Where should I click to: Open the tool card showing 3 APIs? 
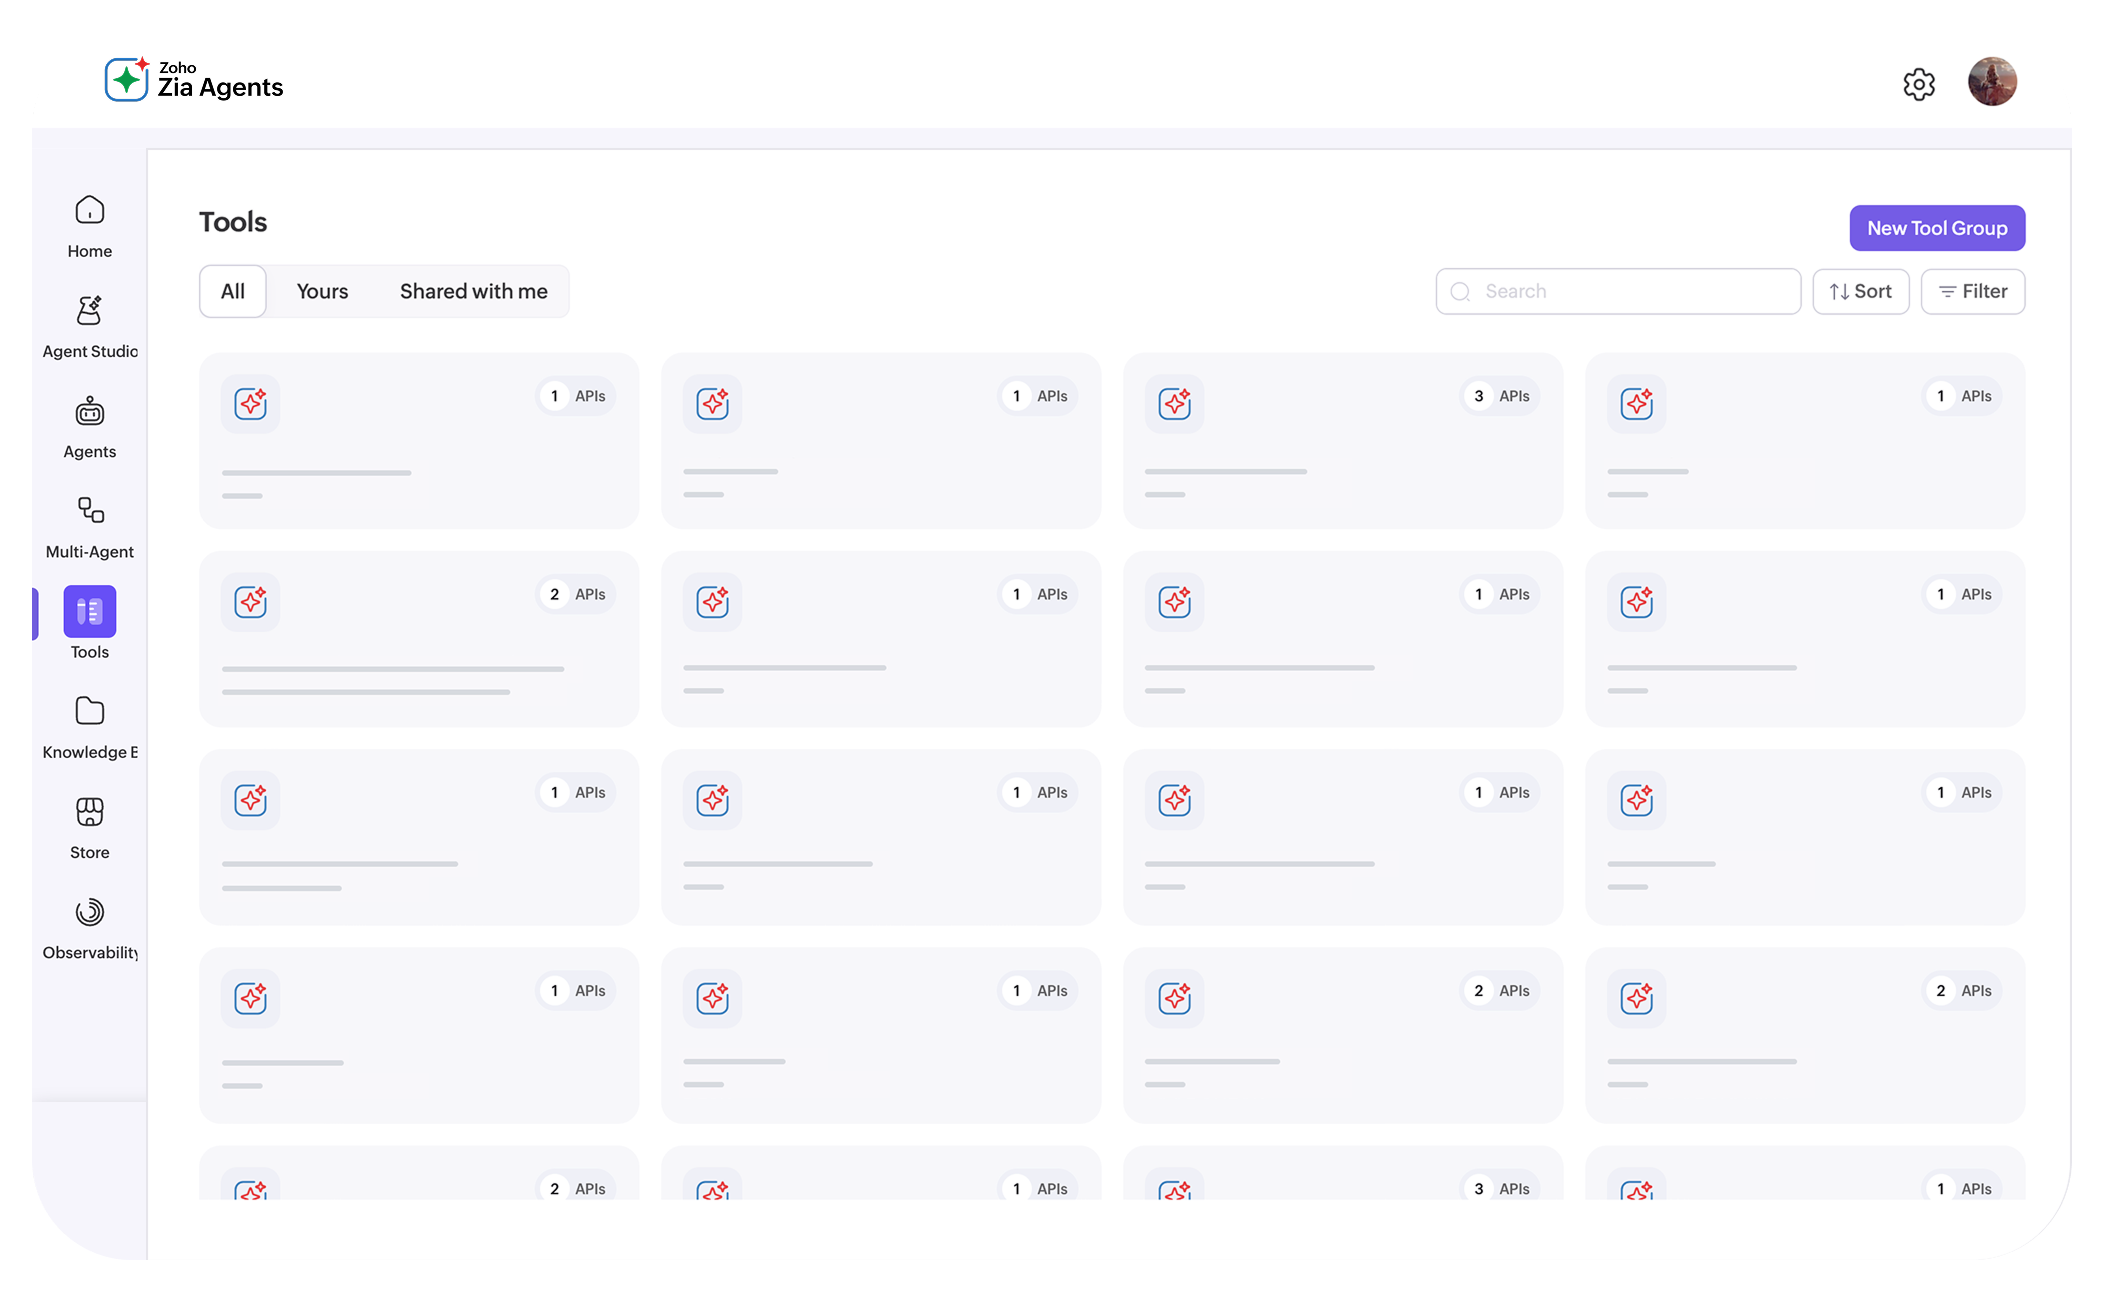1343,440
